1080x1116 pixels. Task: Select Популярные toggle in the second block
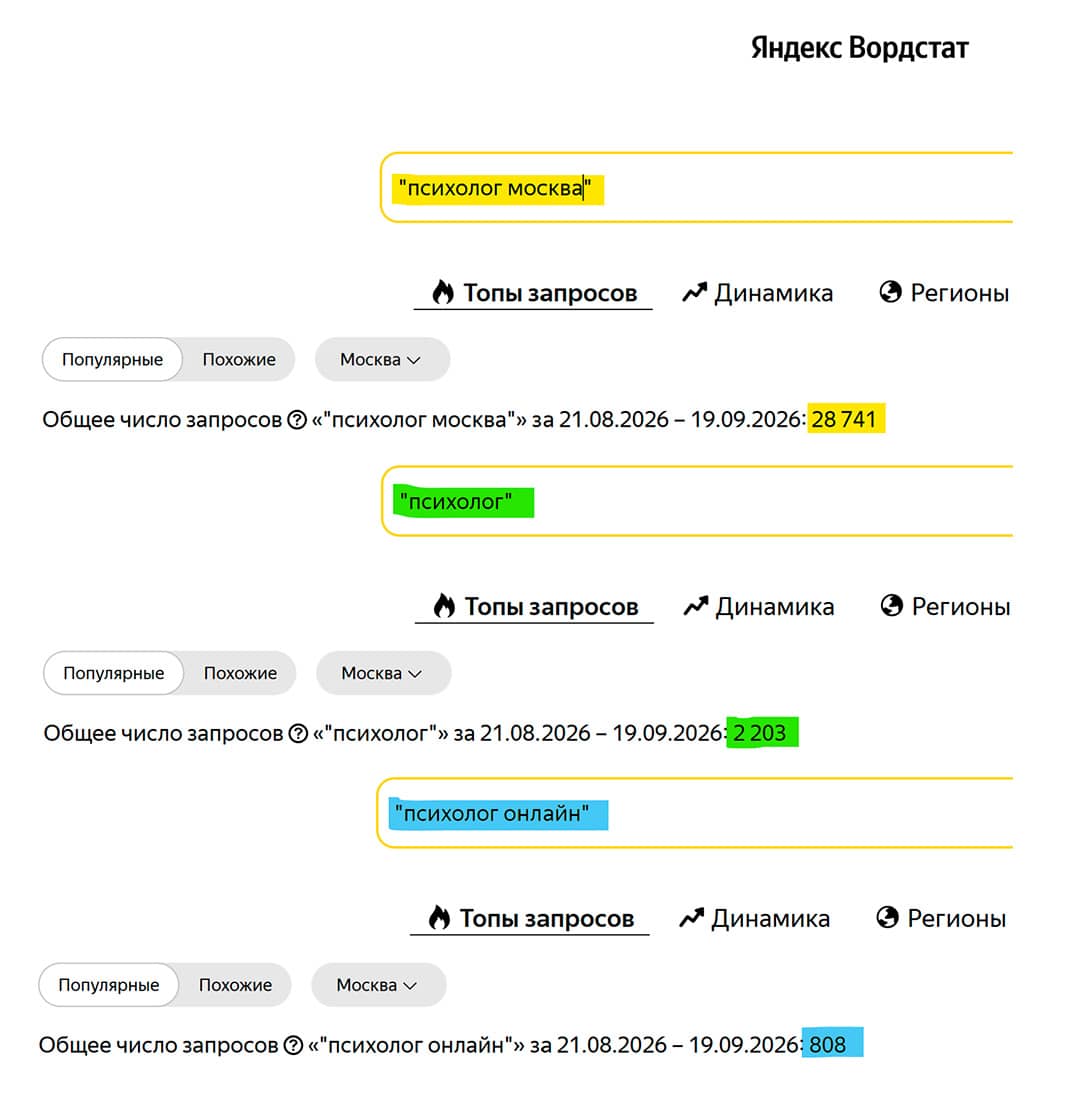point(114,673)
